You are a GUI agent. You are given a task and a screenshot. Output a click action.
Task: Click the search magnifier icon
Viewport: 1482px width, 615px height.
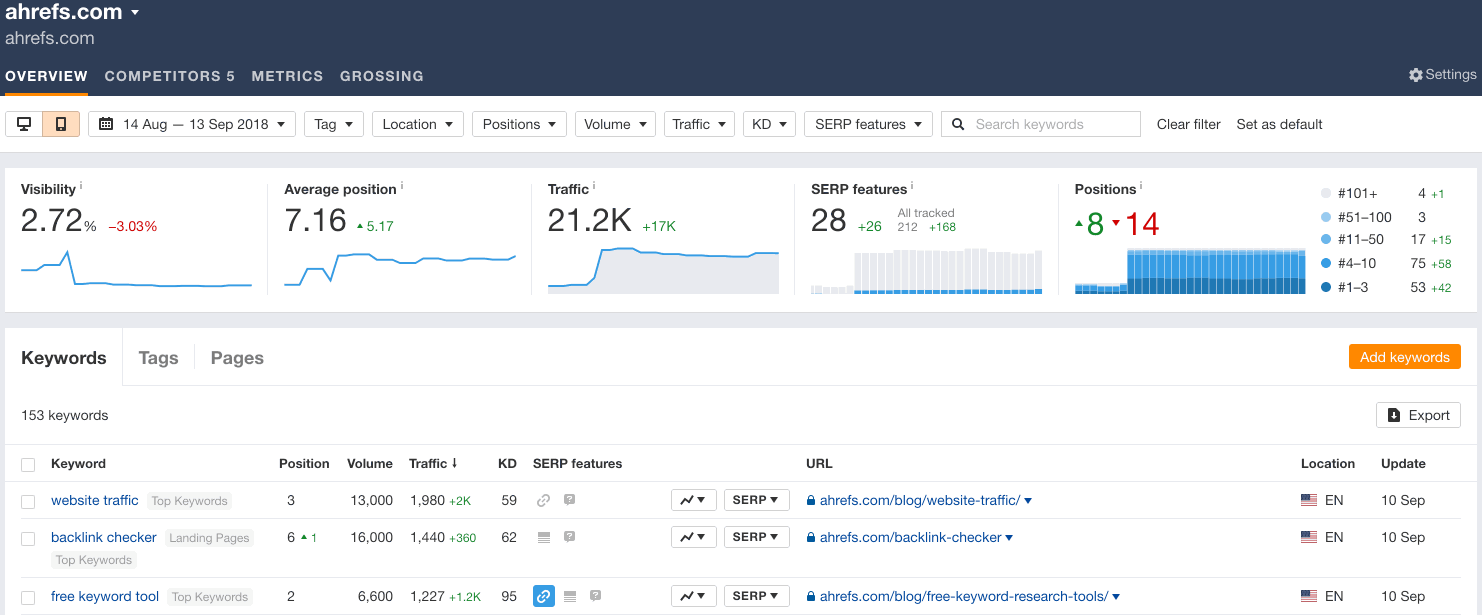(957, 123)
